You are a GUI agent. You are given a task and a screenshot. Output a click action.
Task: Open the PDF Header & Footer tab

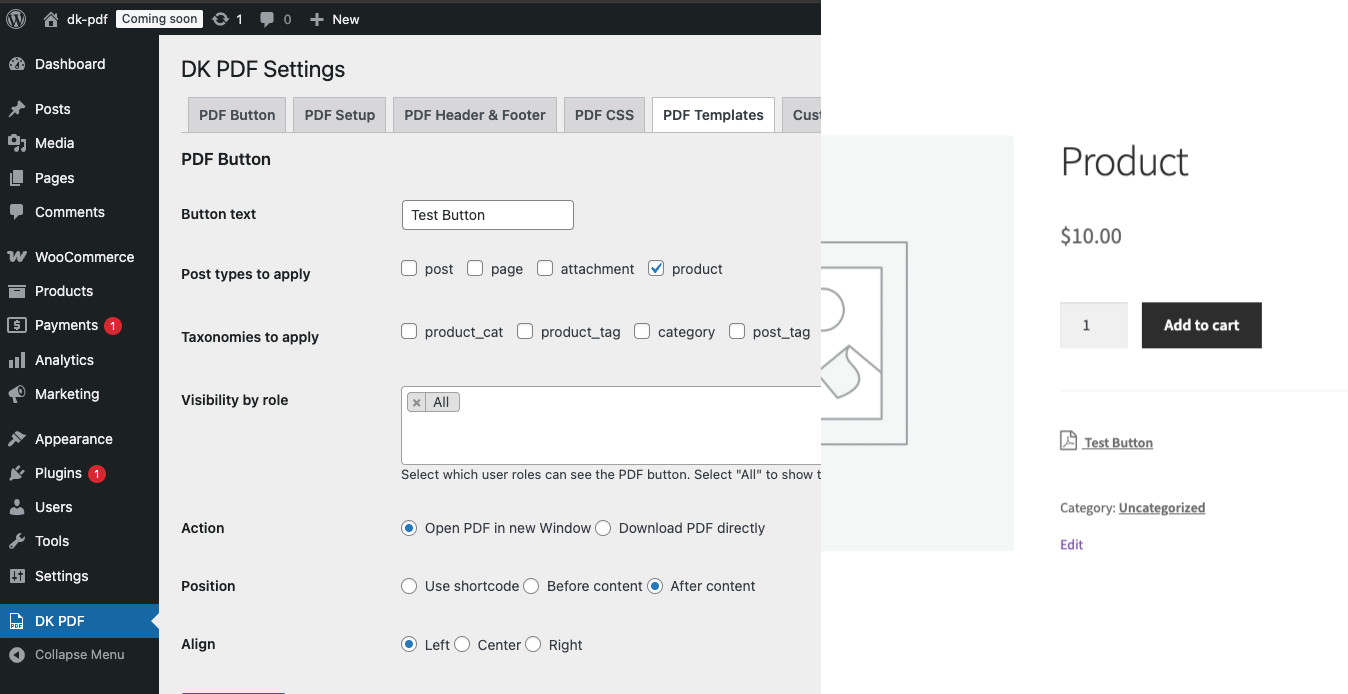pyautogui.click(x=474, y=115)
